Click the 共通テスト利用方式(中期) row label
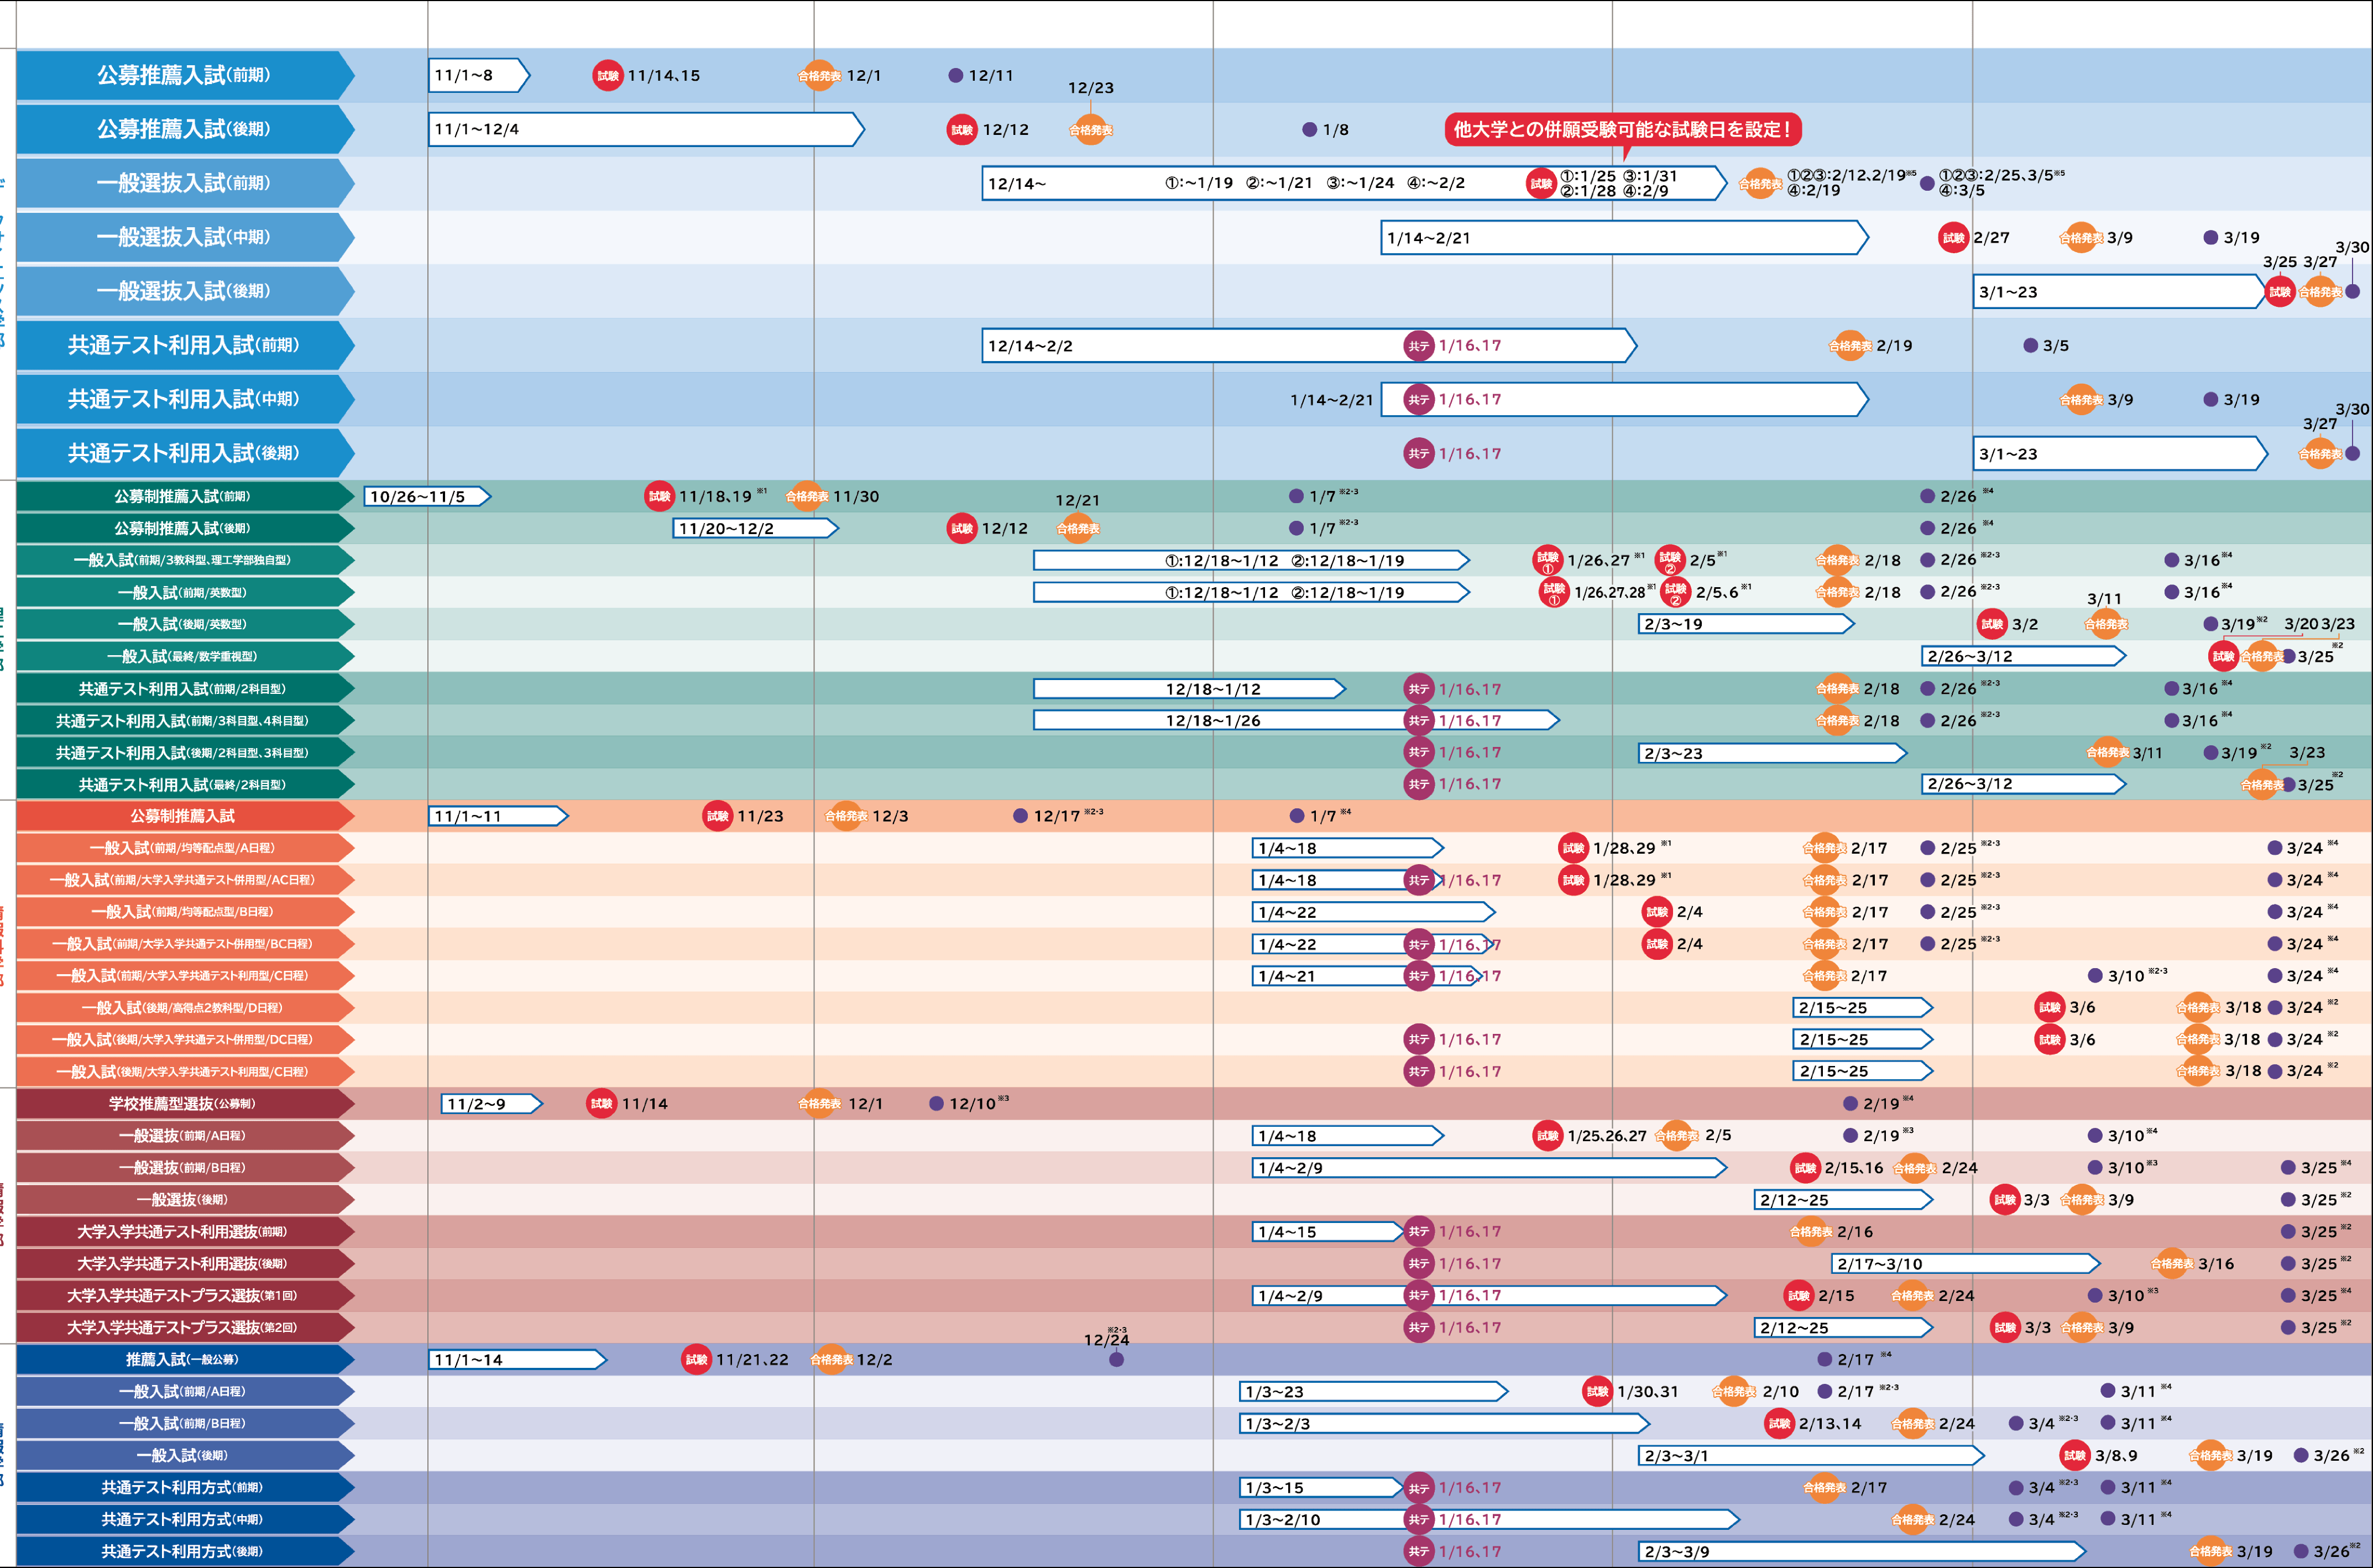The width and height of the screenshot is (2373, 1568). tap(186, 1519)
